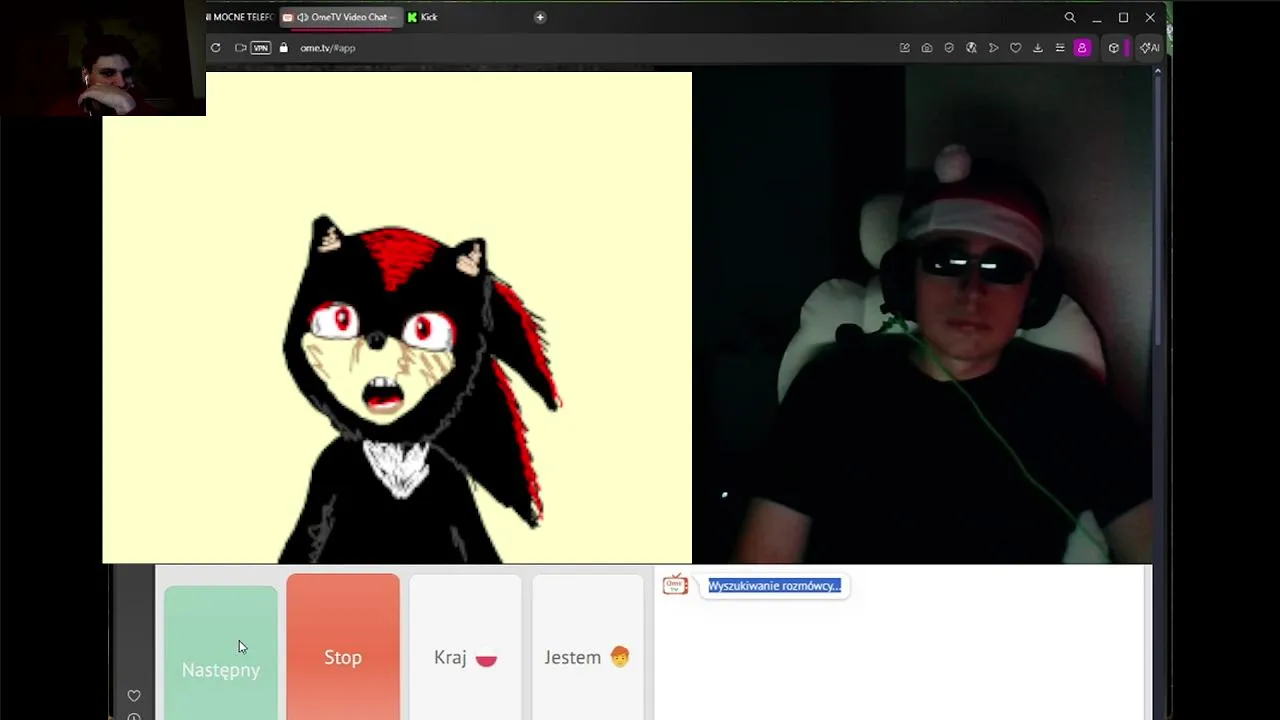Click the streamer facecam overlay
The image size is (1280, 720).
[x=103, y=58]
